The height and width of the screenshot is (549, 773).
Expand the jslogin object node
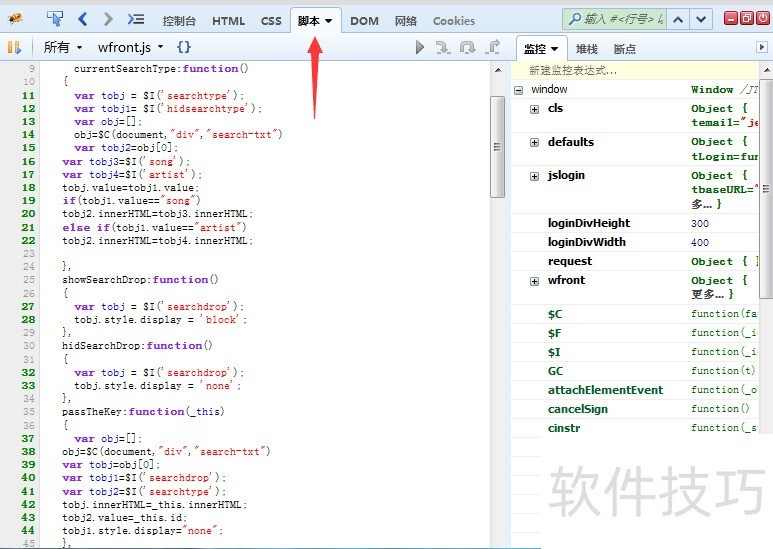(x=534, y=176)
